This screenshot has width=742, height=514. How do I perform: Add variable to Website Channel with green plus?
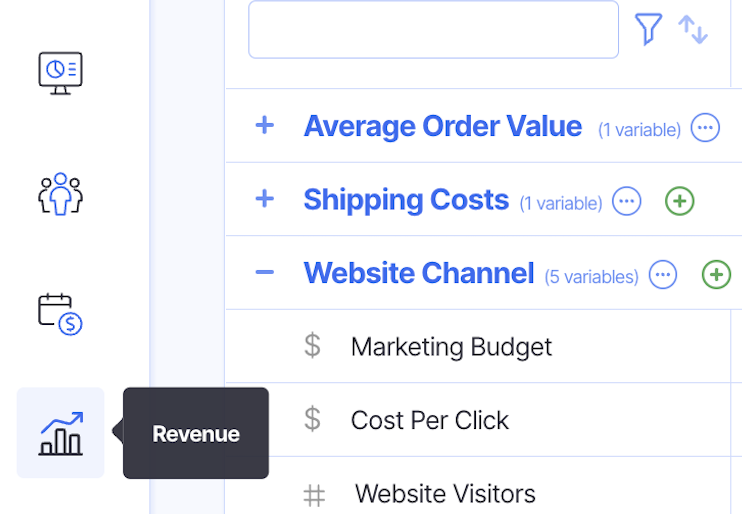click(716, 274)
